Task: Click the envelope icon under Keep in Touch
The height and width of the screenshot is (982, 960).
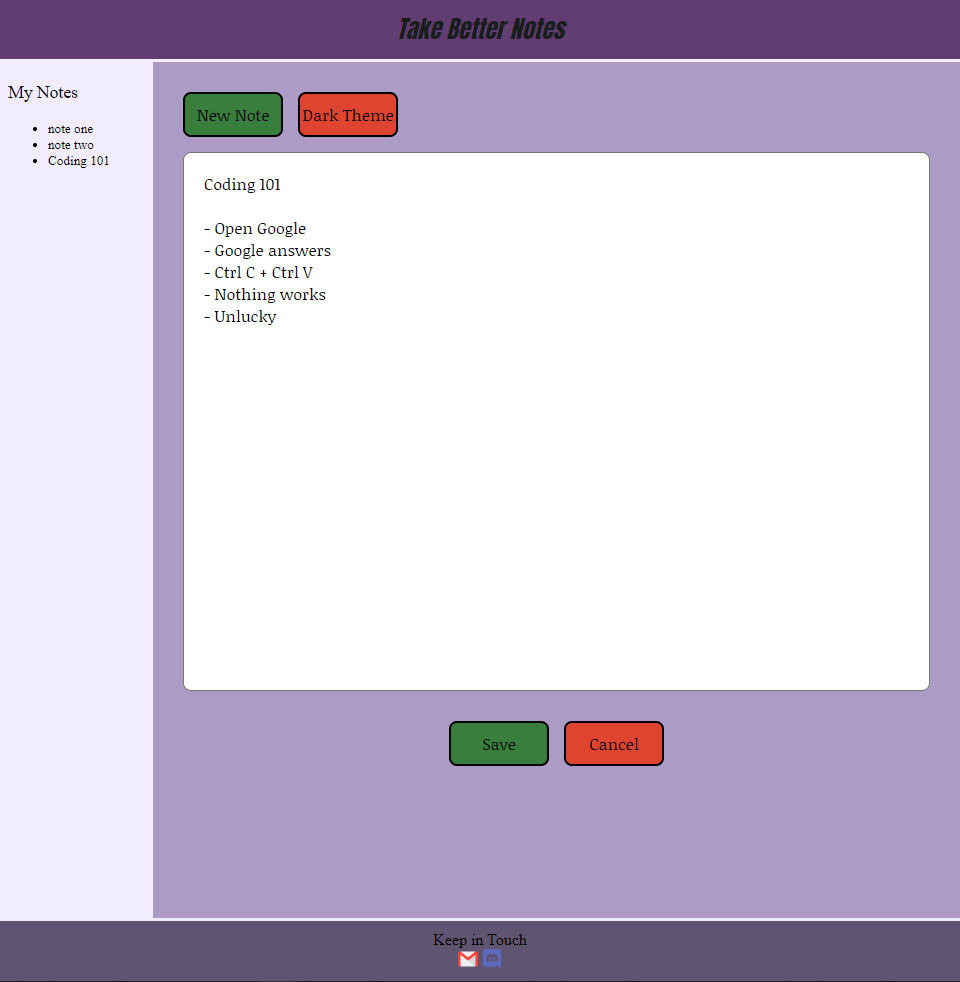Action: [x=467, y=958]
